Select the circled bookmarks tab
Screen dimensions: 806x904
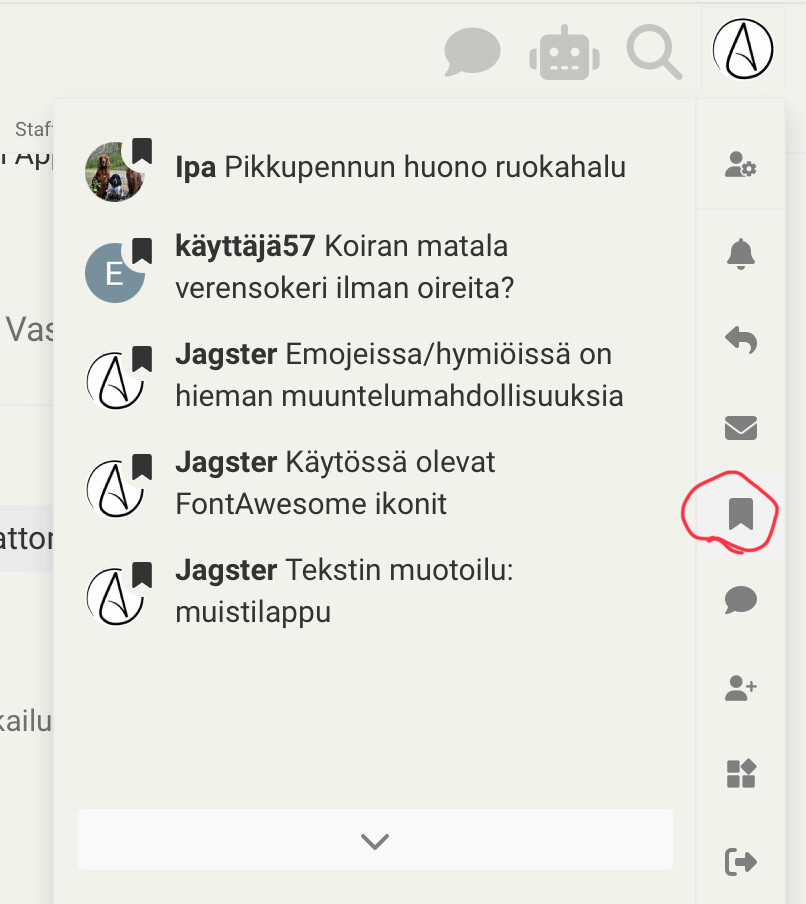740,514
